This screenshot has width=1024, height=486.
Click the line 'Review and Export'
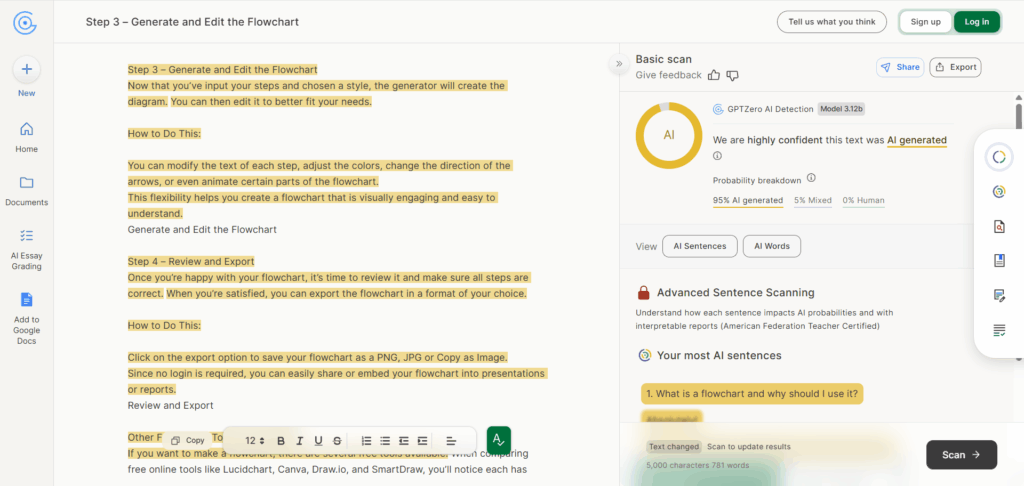coord(170,405)
